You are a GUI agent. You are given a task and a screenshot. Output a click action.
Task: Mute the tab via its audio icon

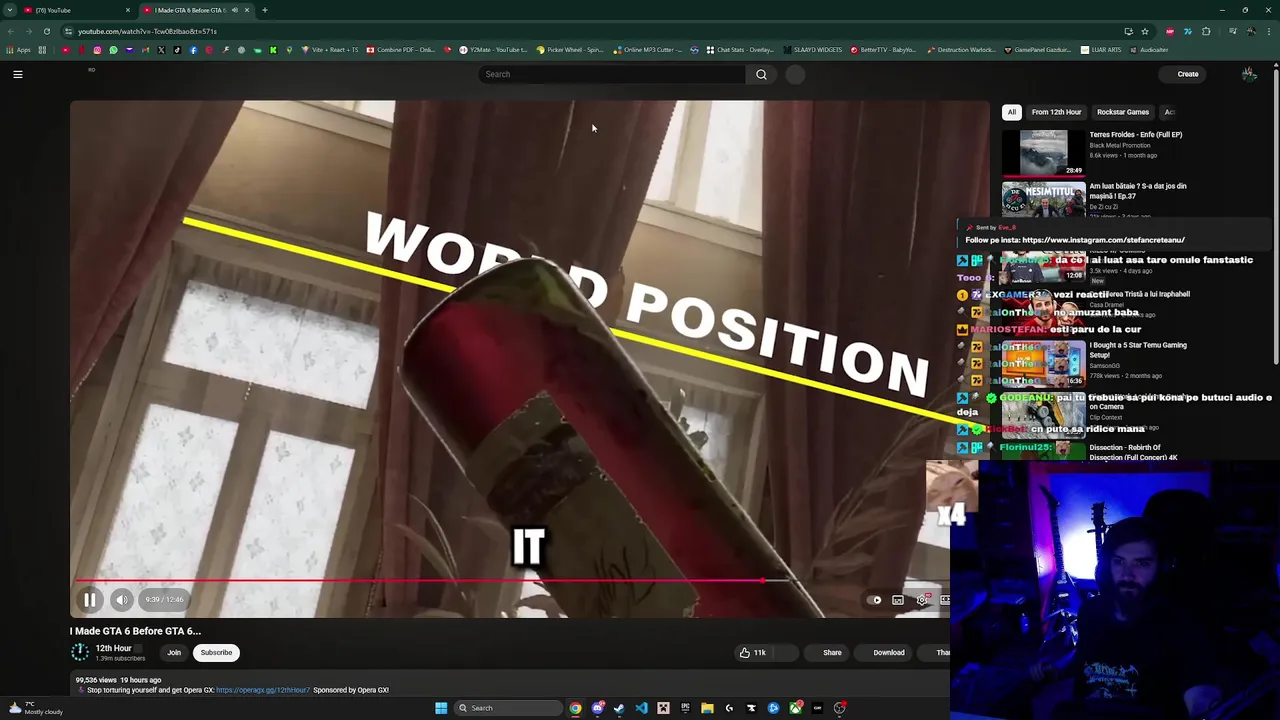click(x=234, y=10)
